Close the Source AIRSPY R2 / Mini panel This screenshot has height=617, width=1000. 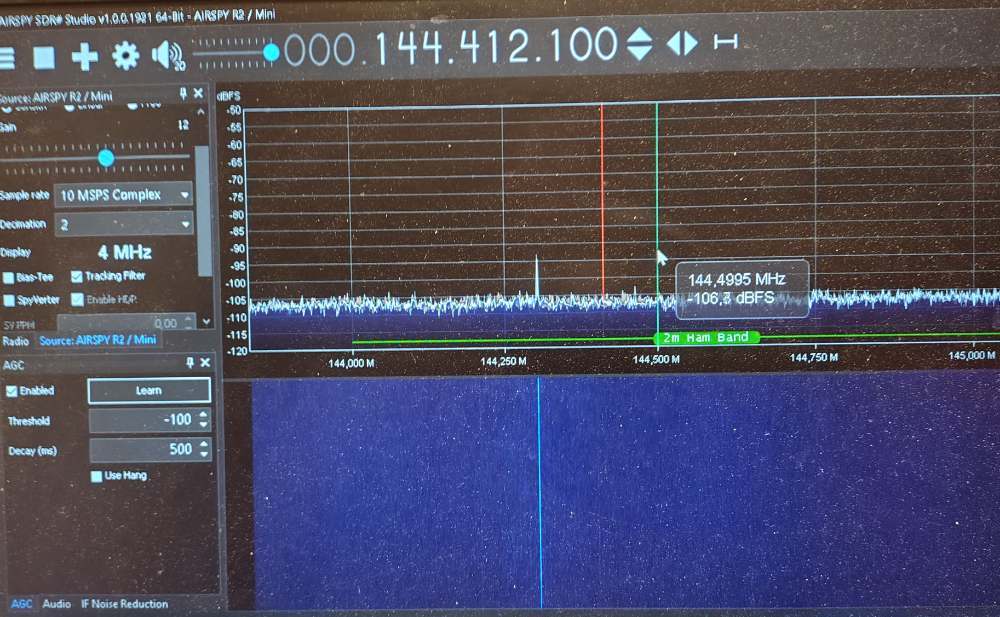pyautogui.click(x=199, y=93)
